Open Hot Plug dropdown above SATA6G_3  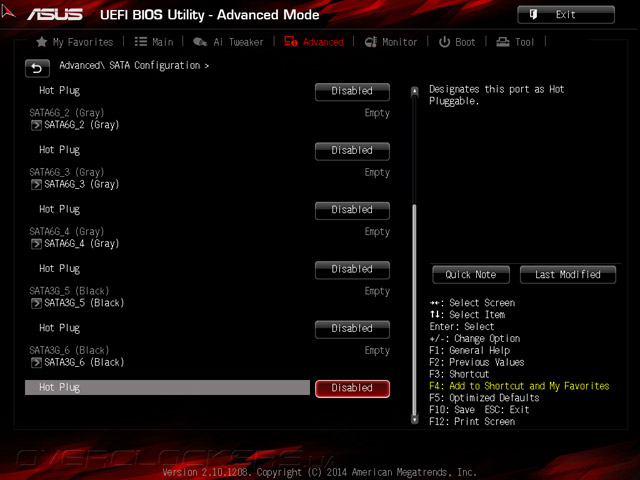tap(352, 151)
